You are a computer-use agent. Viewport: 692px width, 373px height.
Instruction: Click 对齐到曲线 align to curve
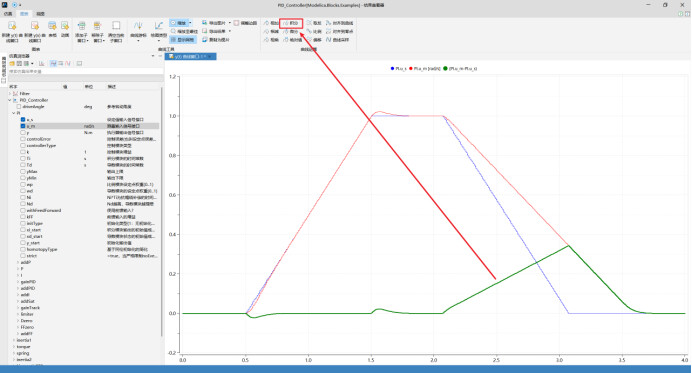pyautogui.click(x=339, y=23)
